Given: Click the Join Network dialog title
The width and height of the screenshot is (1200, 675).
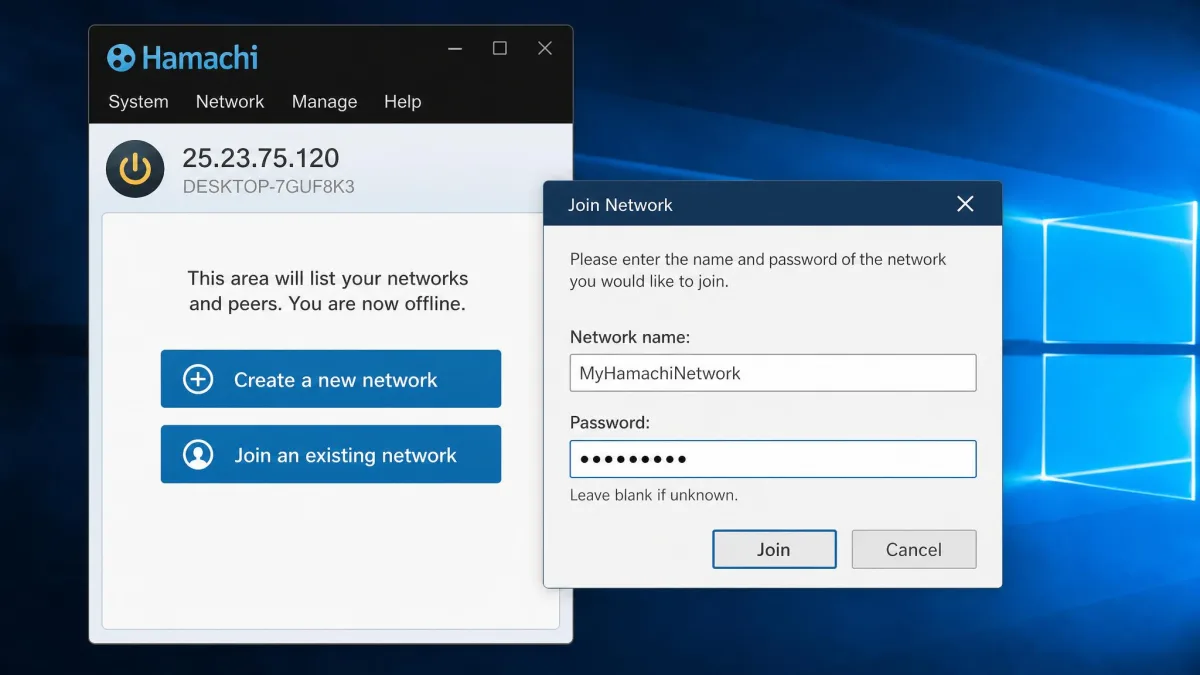Looking at the screenshot, I should (x=620, y=205).
